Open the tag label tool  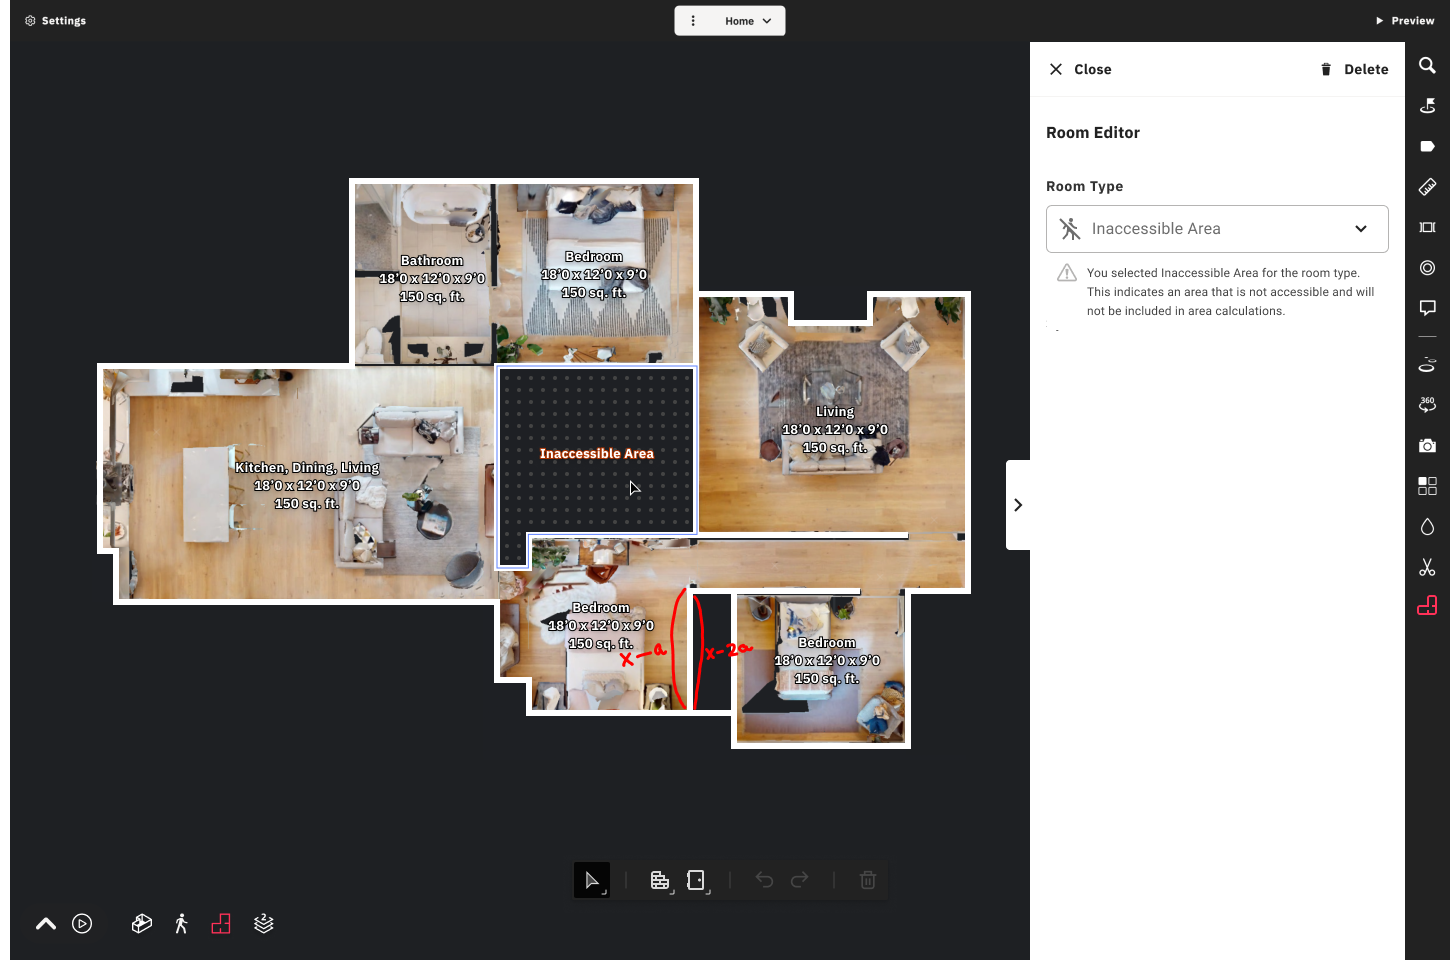[1427, 146]
